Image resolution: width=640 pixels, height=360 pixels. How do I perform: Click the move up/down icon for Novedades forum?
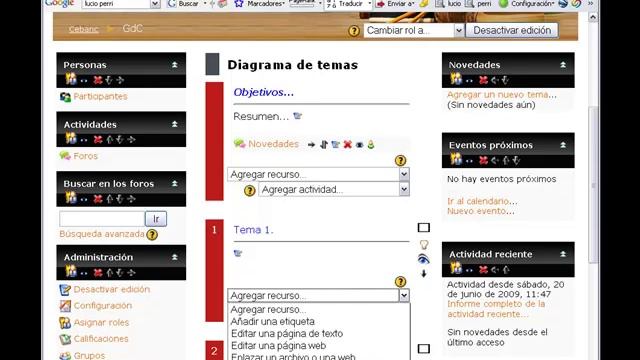coord(324,144)
